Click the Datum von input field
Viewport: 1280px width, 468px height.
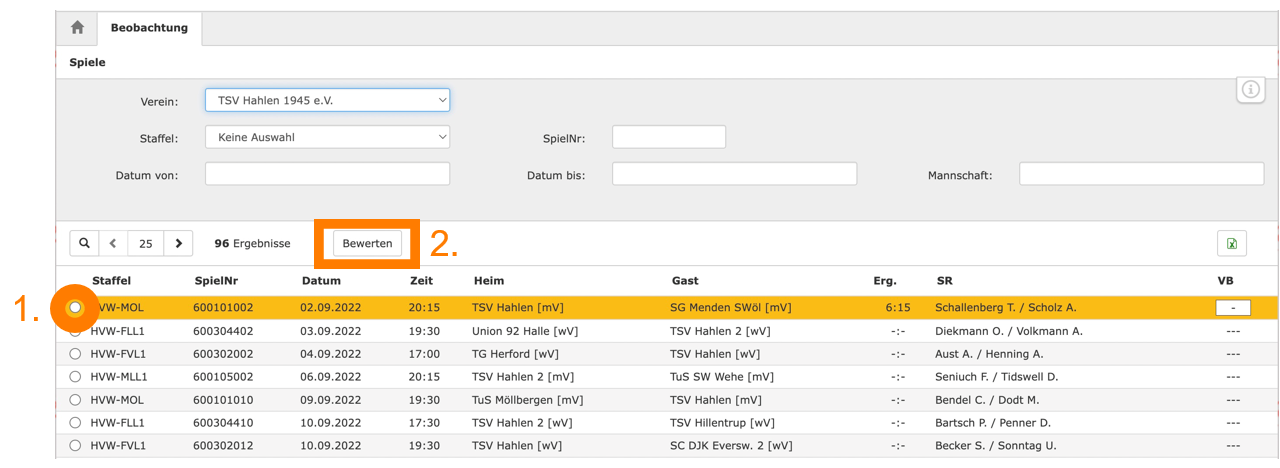coord(327,174)
